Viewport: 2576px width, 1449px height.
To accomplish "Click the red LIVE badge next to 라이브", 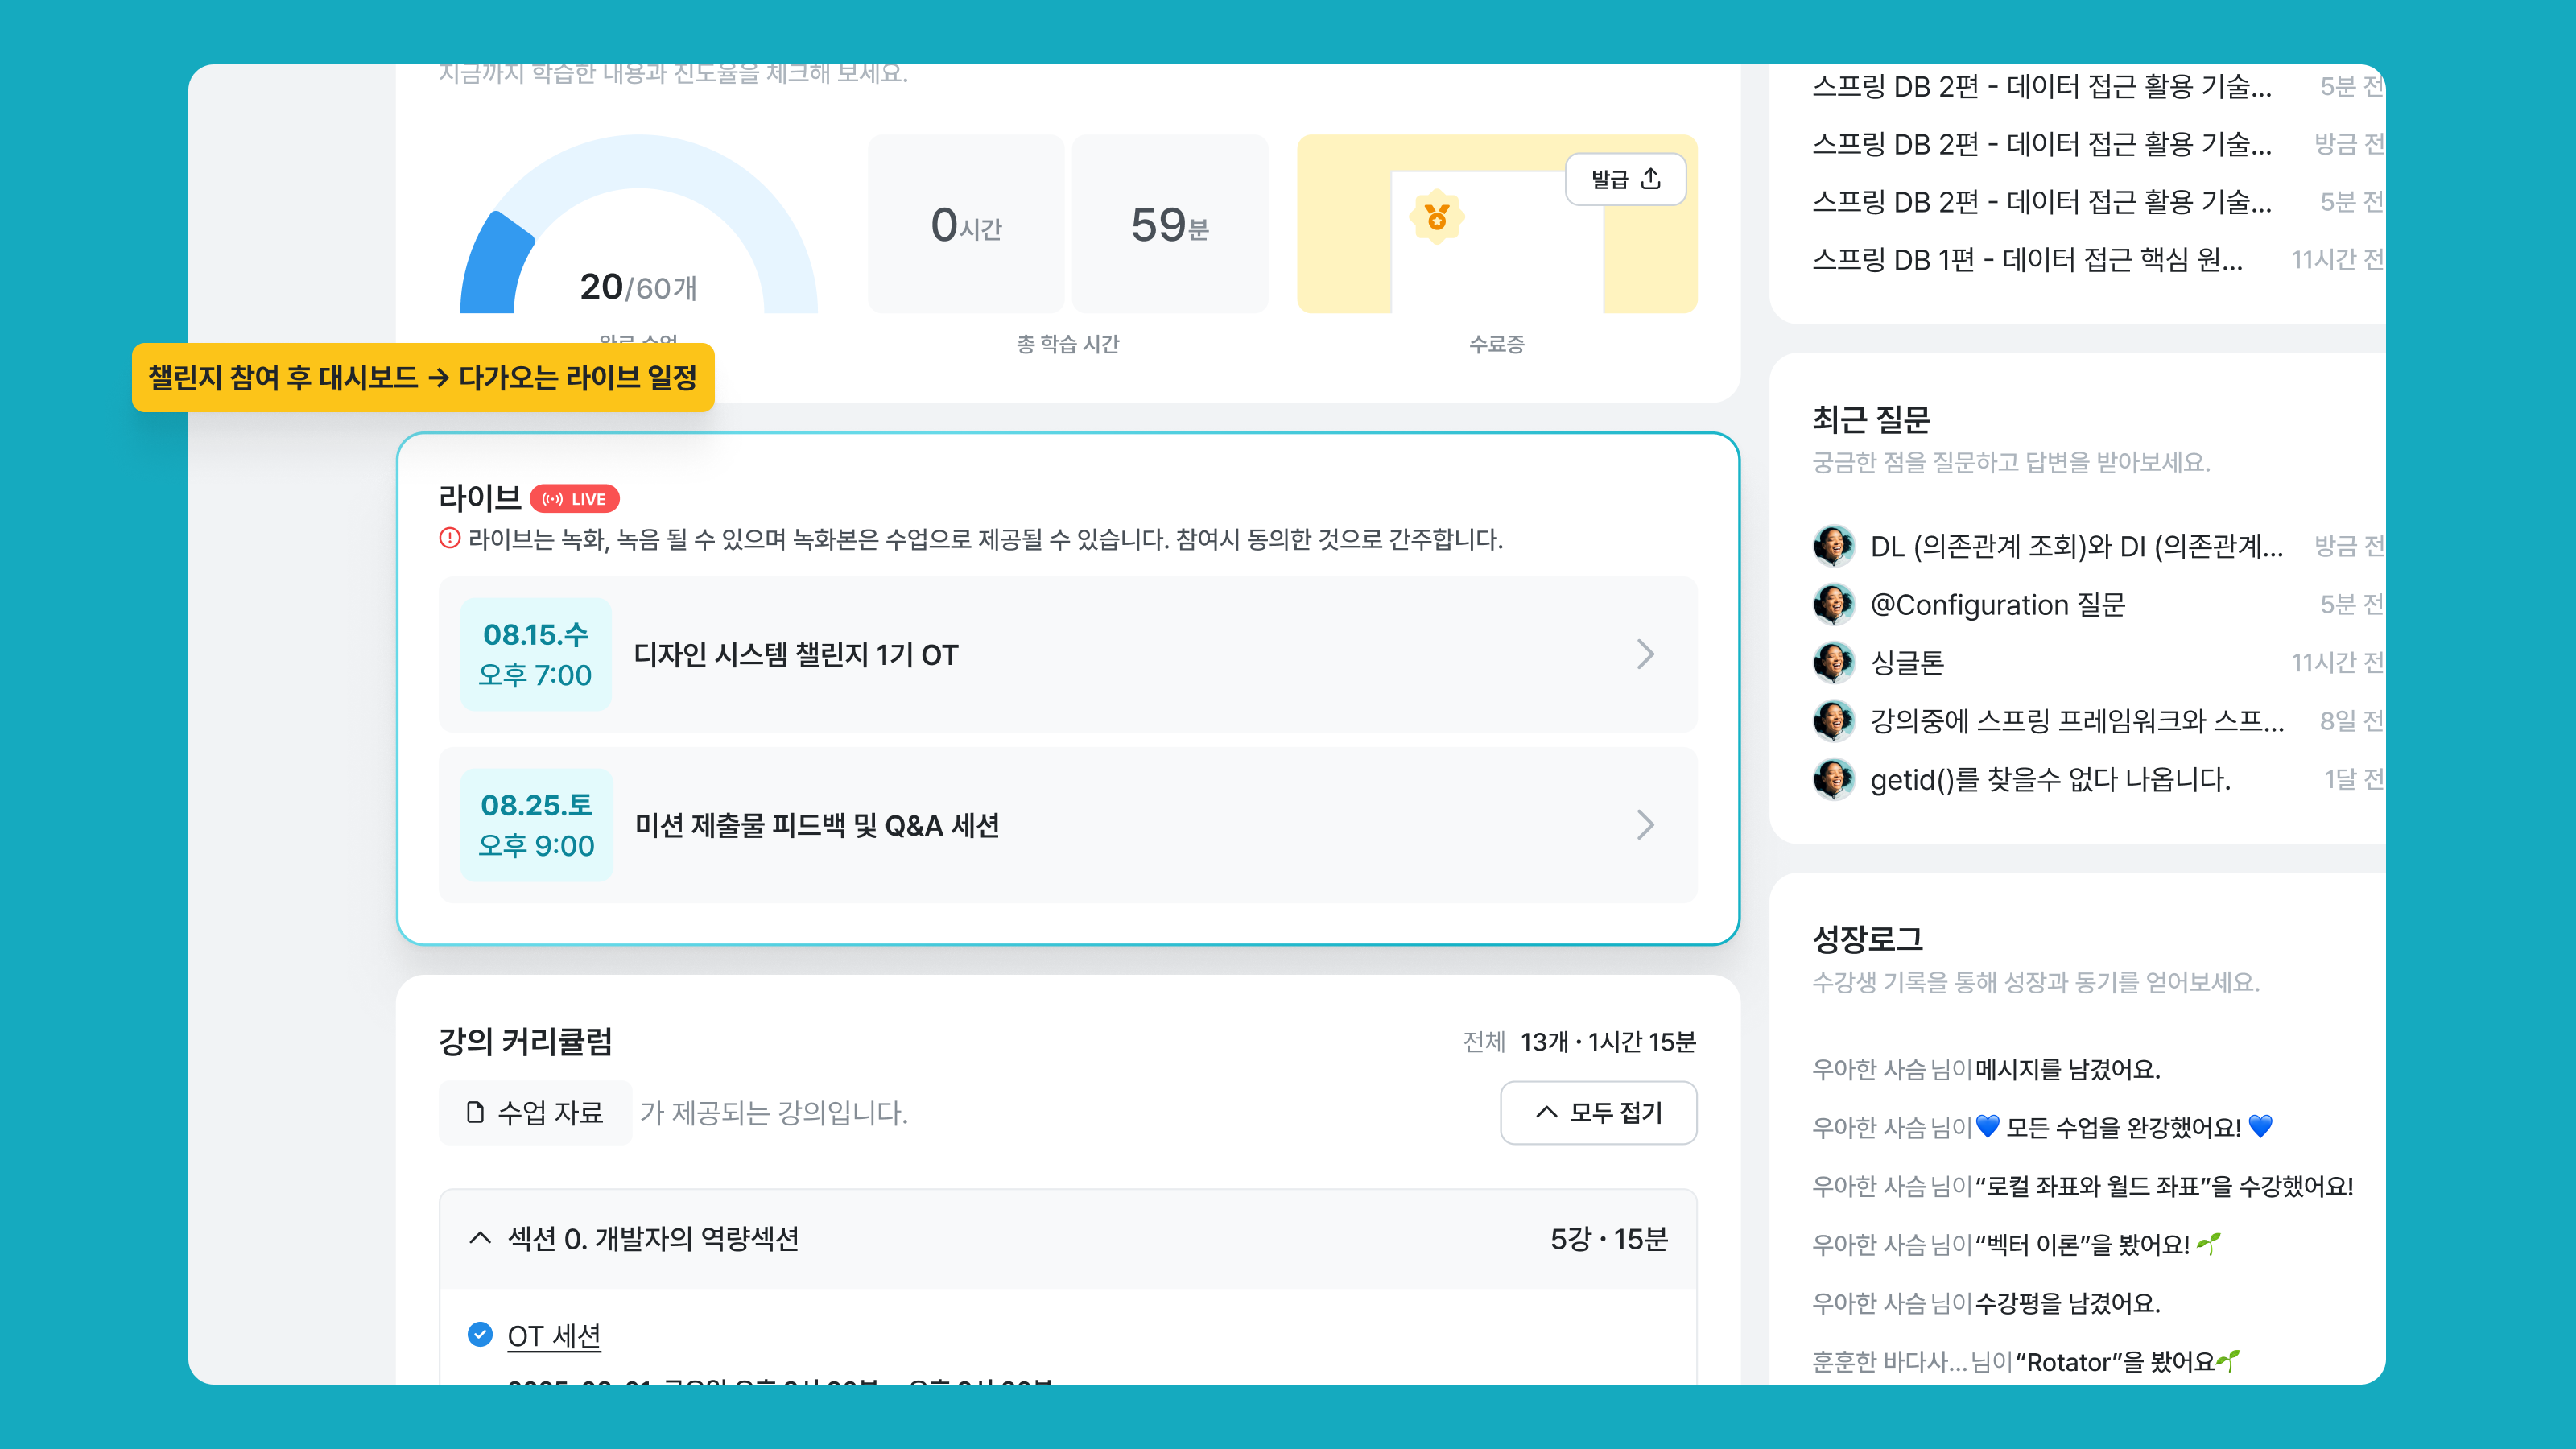I will (x=574, y=499).
